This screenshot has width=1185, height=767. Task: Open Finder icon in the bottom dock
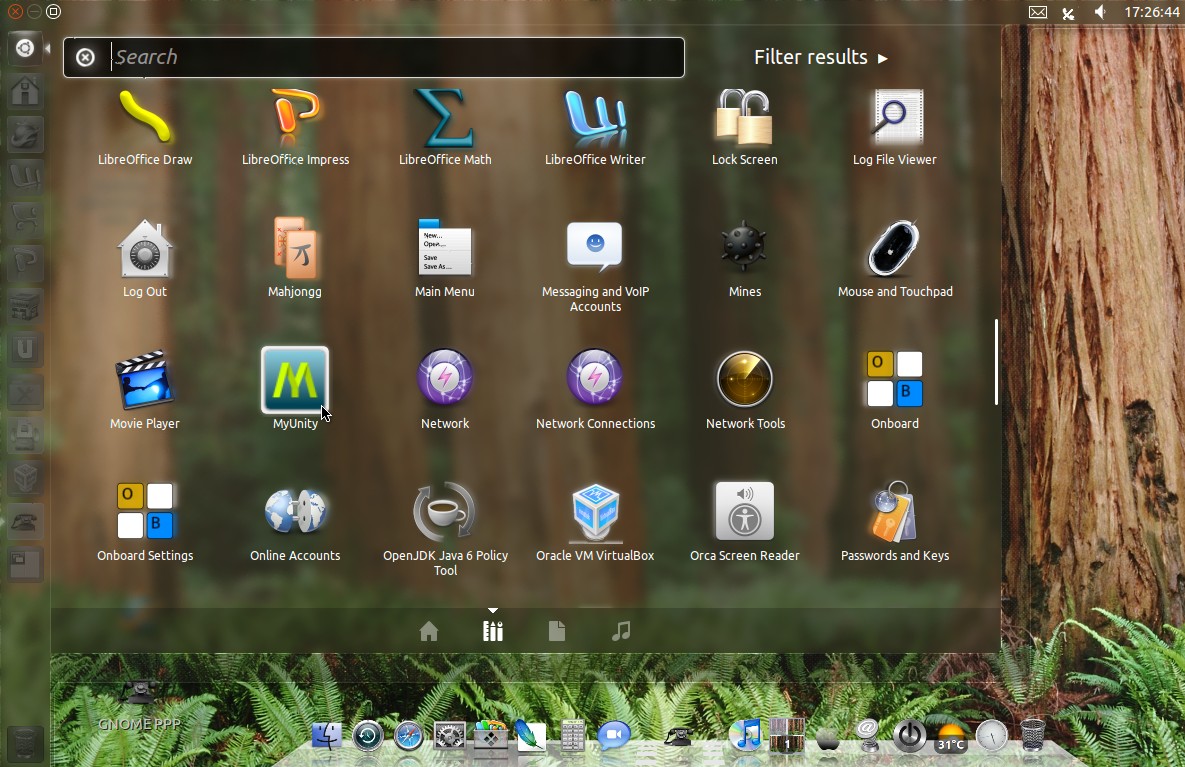point(327,735)
